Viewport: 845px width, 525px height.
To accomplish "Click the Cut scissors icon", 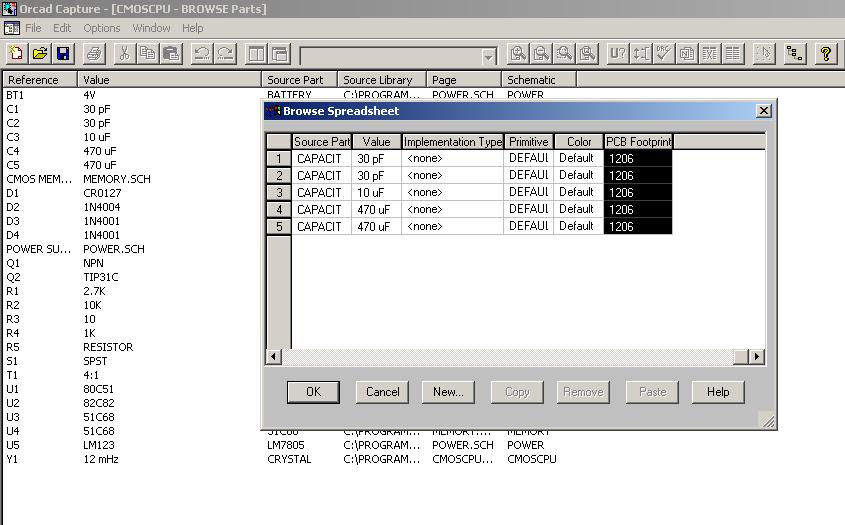I will coord(124,54).
